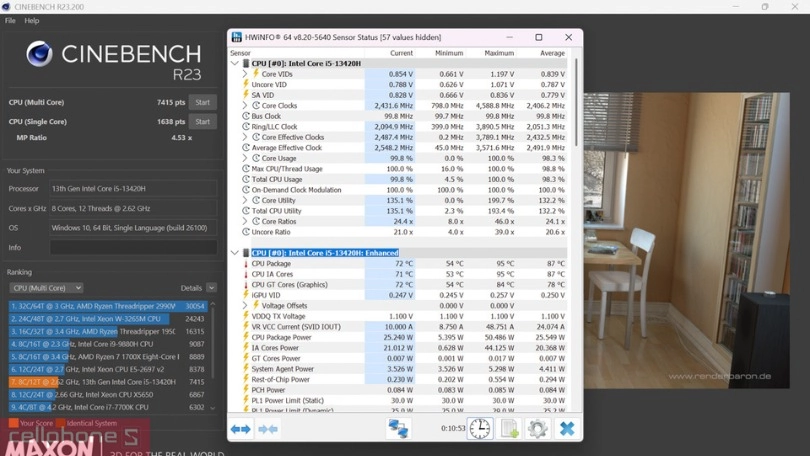This screenshot has height=456, width=810.
Task: Click the HWiNFO shrink view arrows icon
Action: point(268,429)
